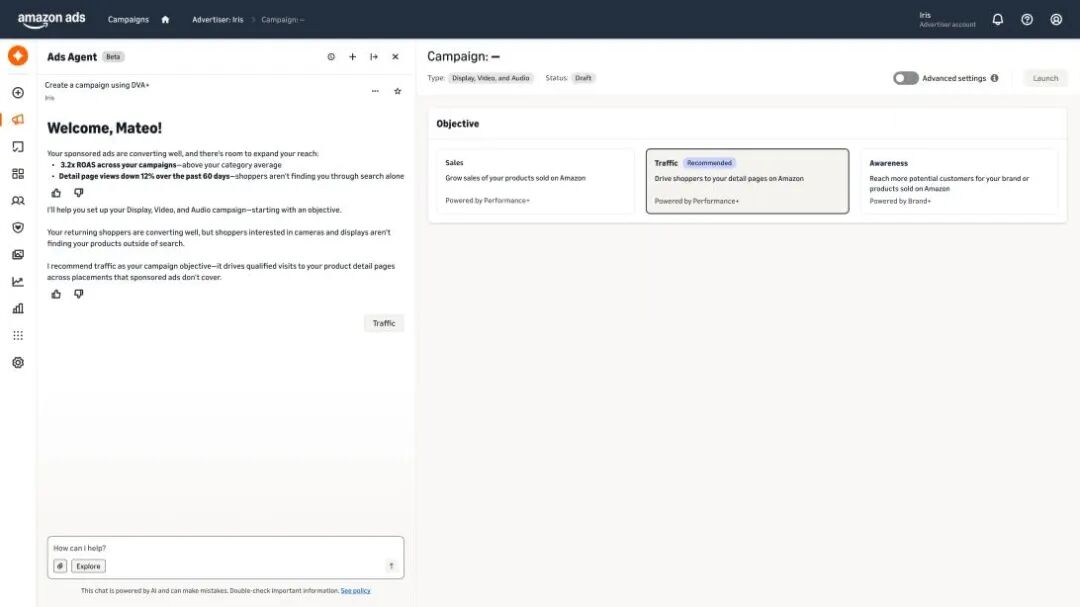The width and height of the screenshot is (1080, 607).
Task: Open the Advertiser: Iris breadcrumb
Action: click(218, 19)
